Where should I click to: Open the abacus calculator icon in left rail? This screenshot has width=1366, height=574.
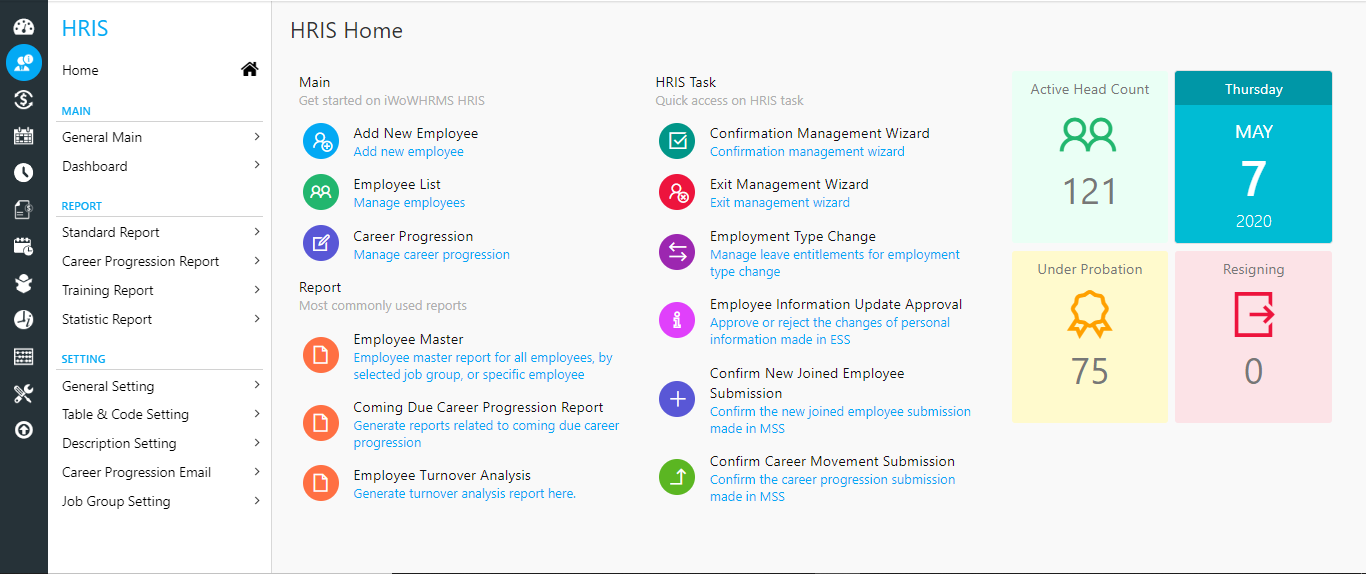(24, 357)
